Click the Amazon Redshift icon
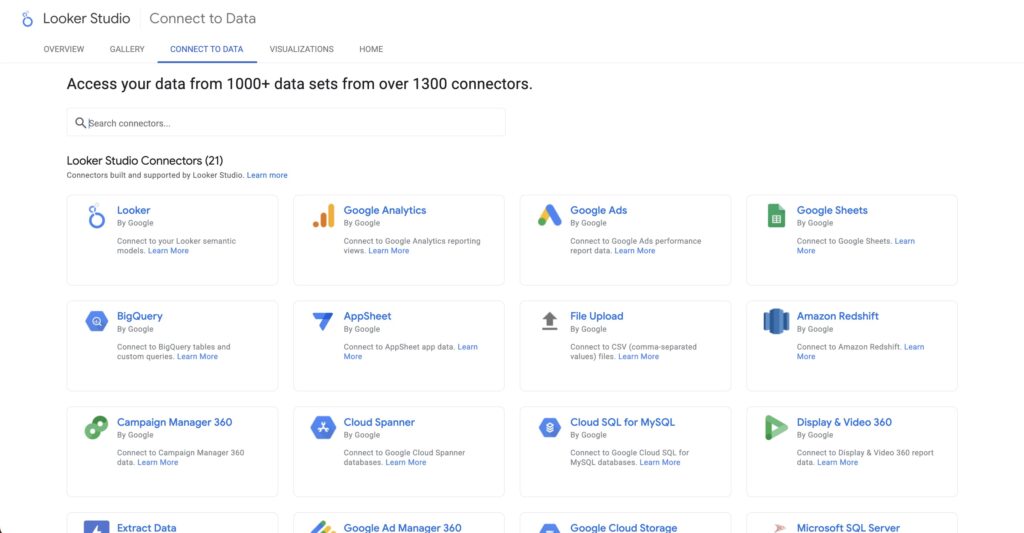Screen dimensions: 1024x533 coord(776,321)
